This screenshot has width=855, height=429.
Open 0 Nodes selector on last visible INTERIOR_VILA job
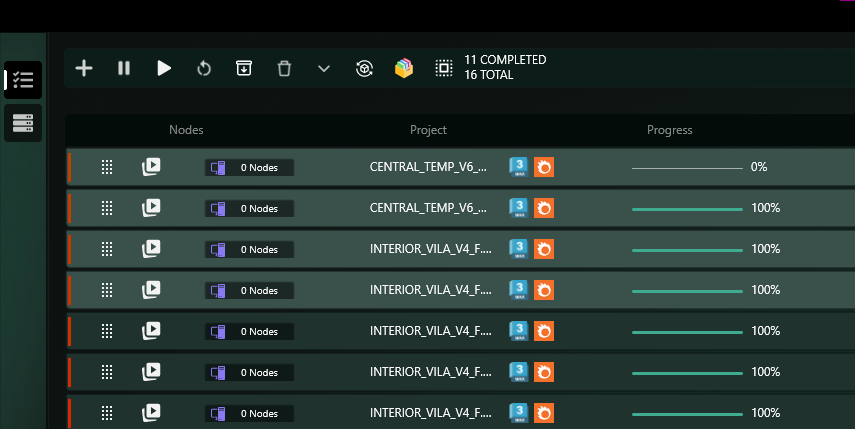pyautogui.click(x=249, y=413)
